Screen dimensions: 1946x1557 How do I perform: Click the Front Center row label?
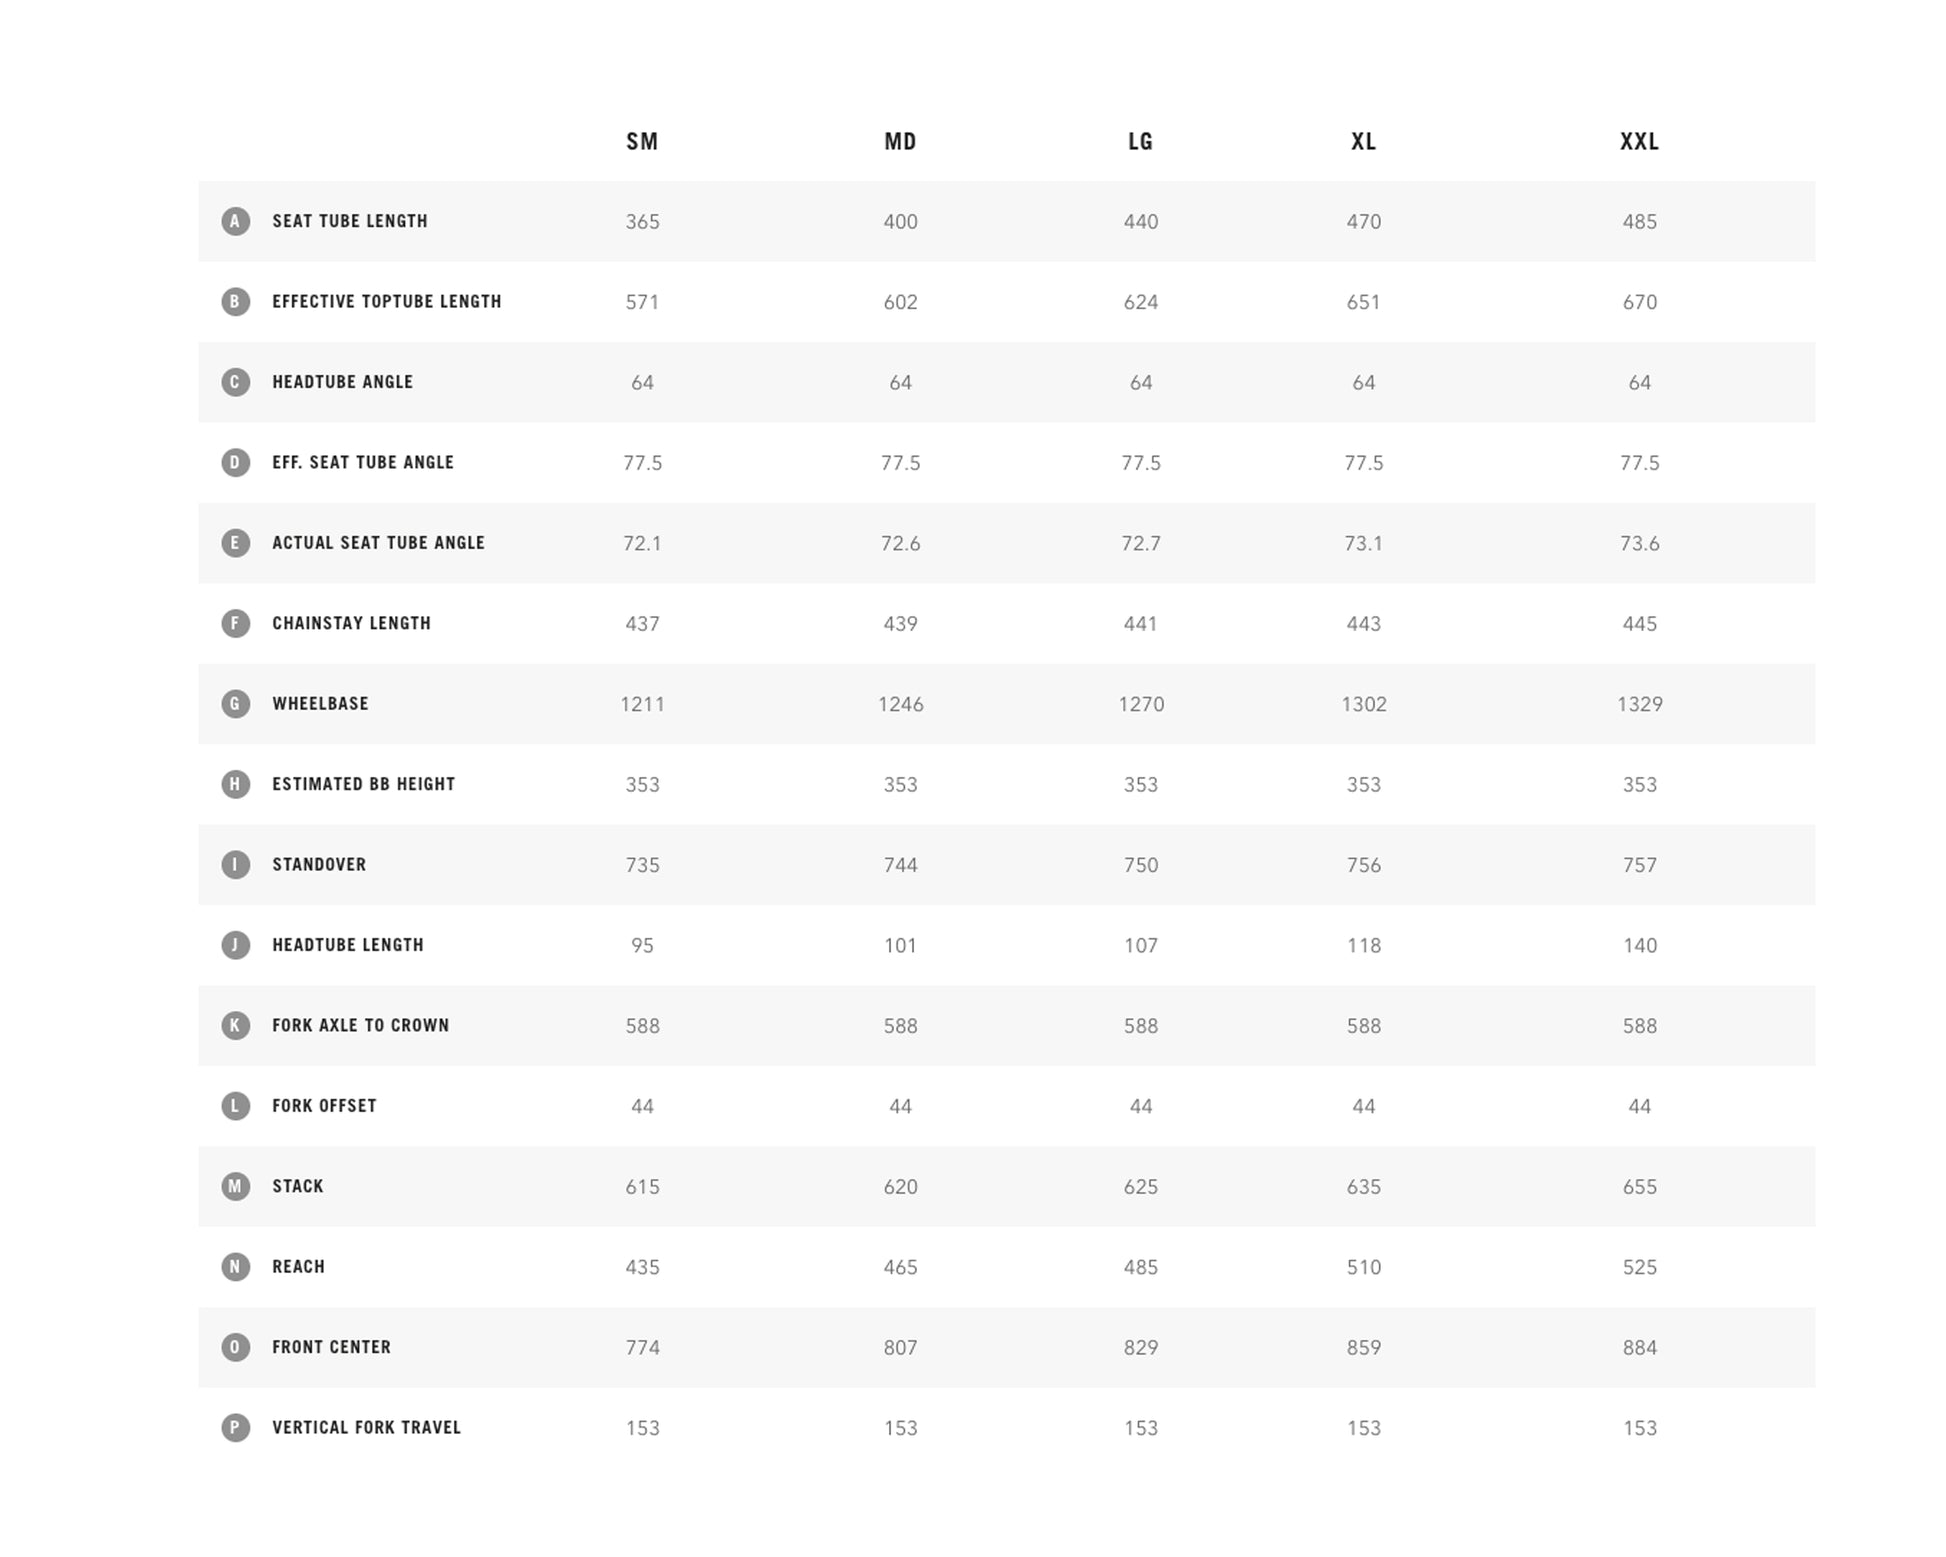(331, 1347)
